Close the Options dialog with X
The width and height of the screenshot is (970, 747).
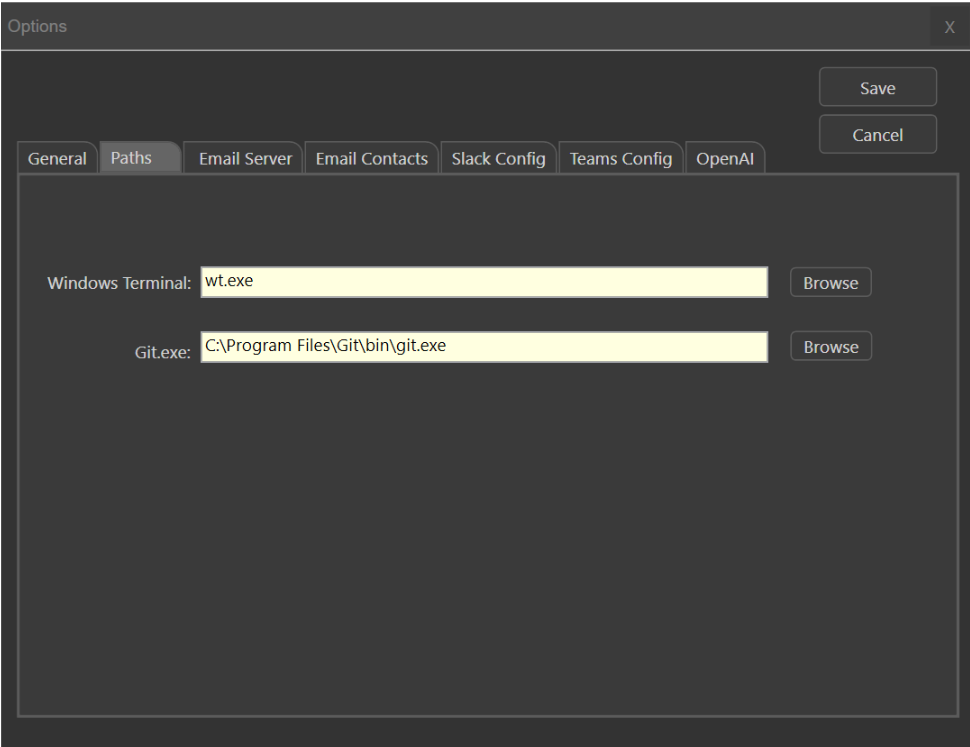(x=949, y=27)
